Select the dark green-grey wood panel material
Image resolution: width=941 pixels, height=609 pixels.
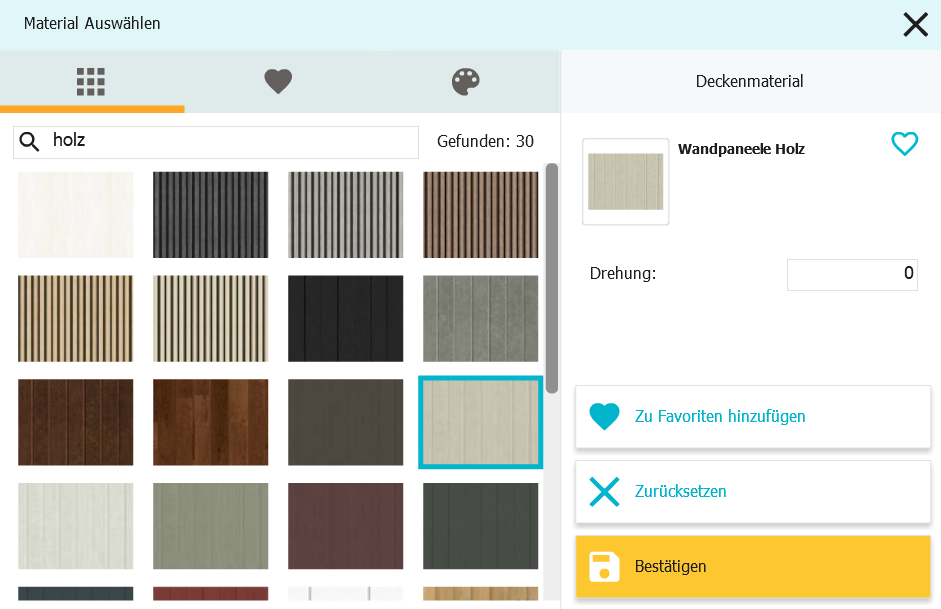tap(481, 526)
